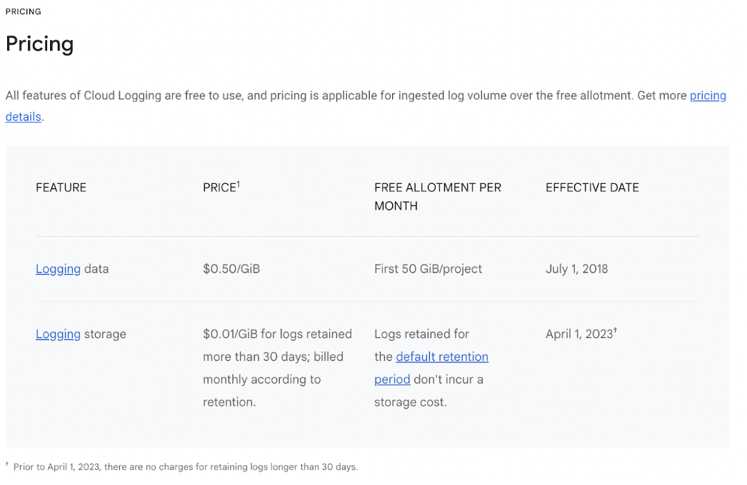Click the 'details' portion of pricing link
The width and height of the screenshot is (747, 485).
pyautogui.click(x=23, y=117)
